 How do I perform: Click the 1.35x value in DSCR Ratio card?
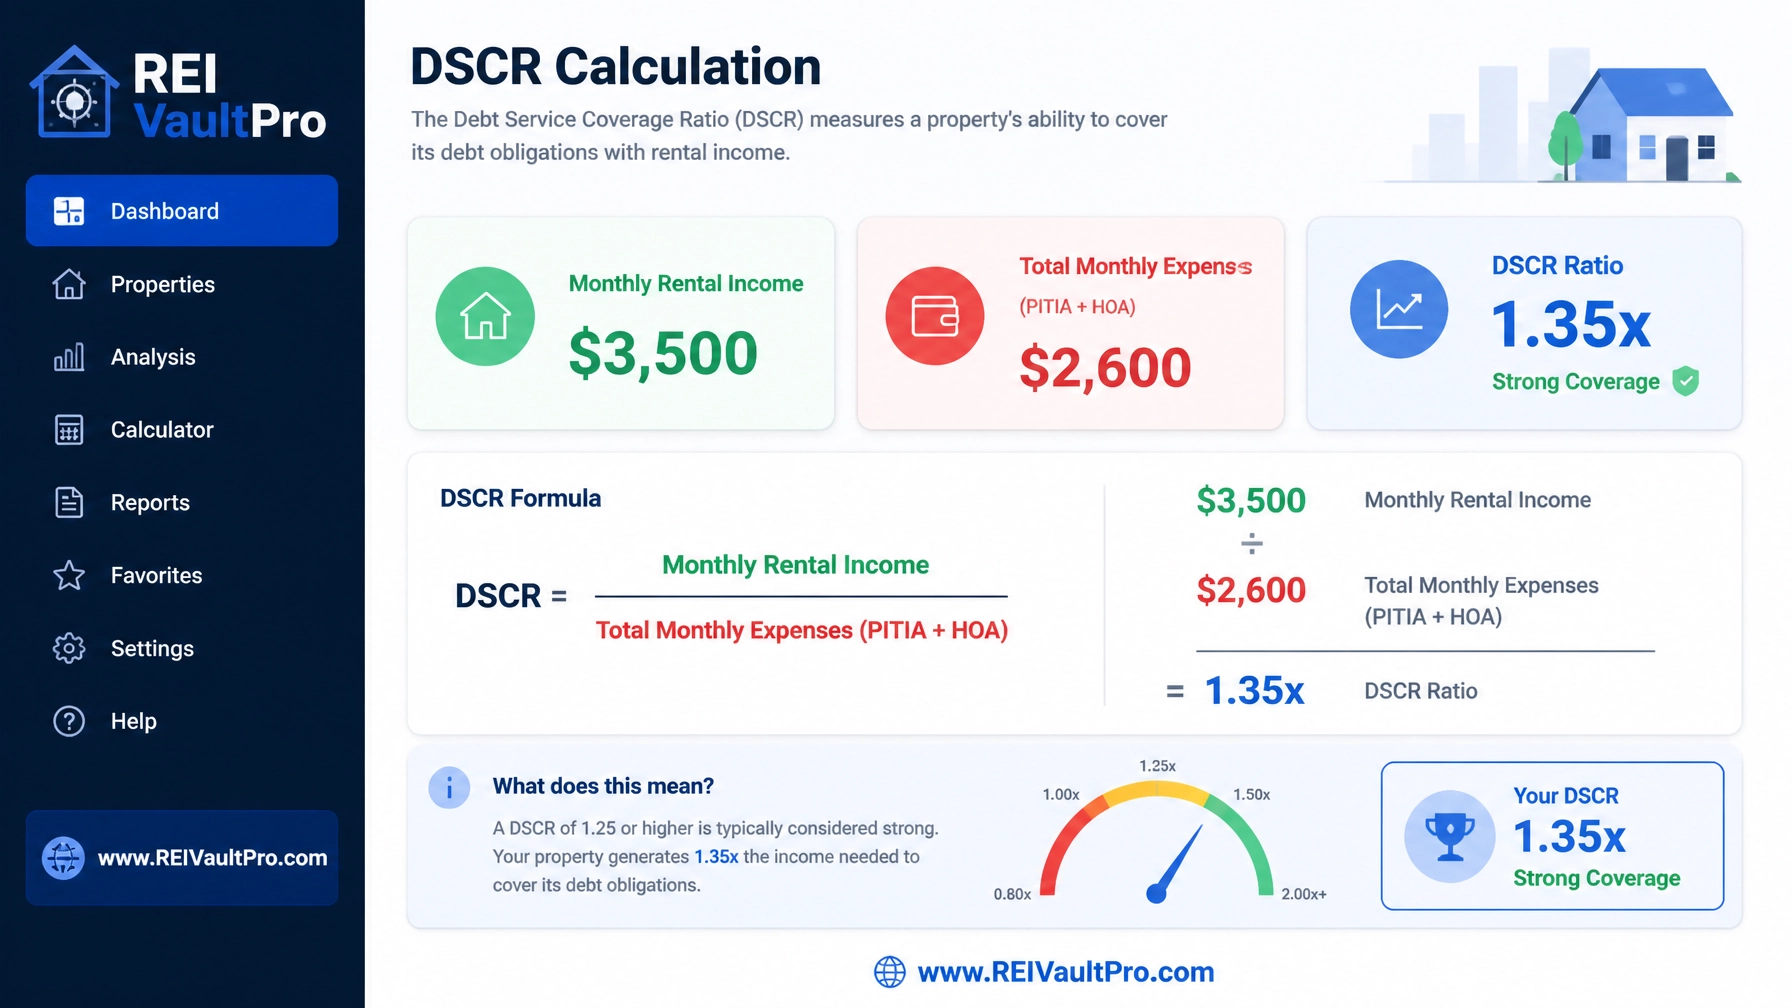pos(1571,324)
